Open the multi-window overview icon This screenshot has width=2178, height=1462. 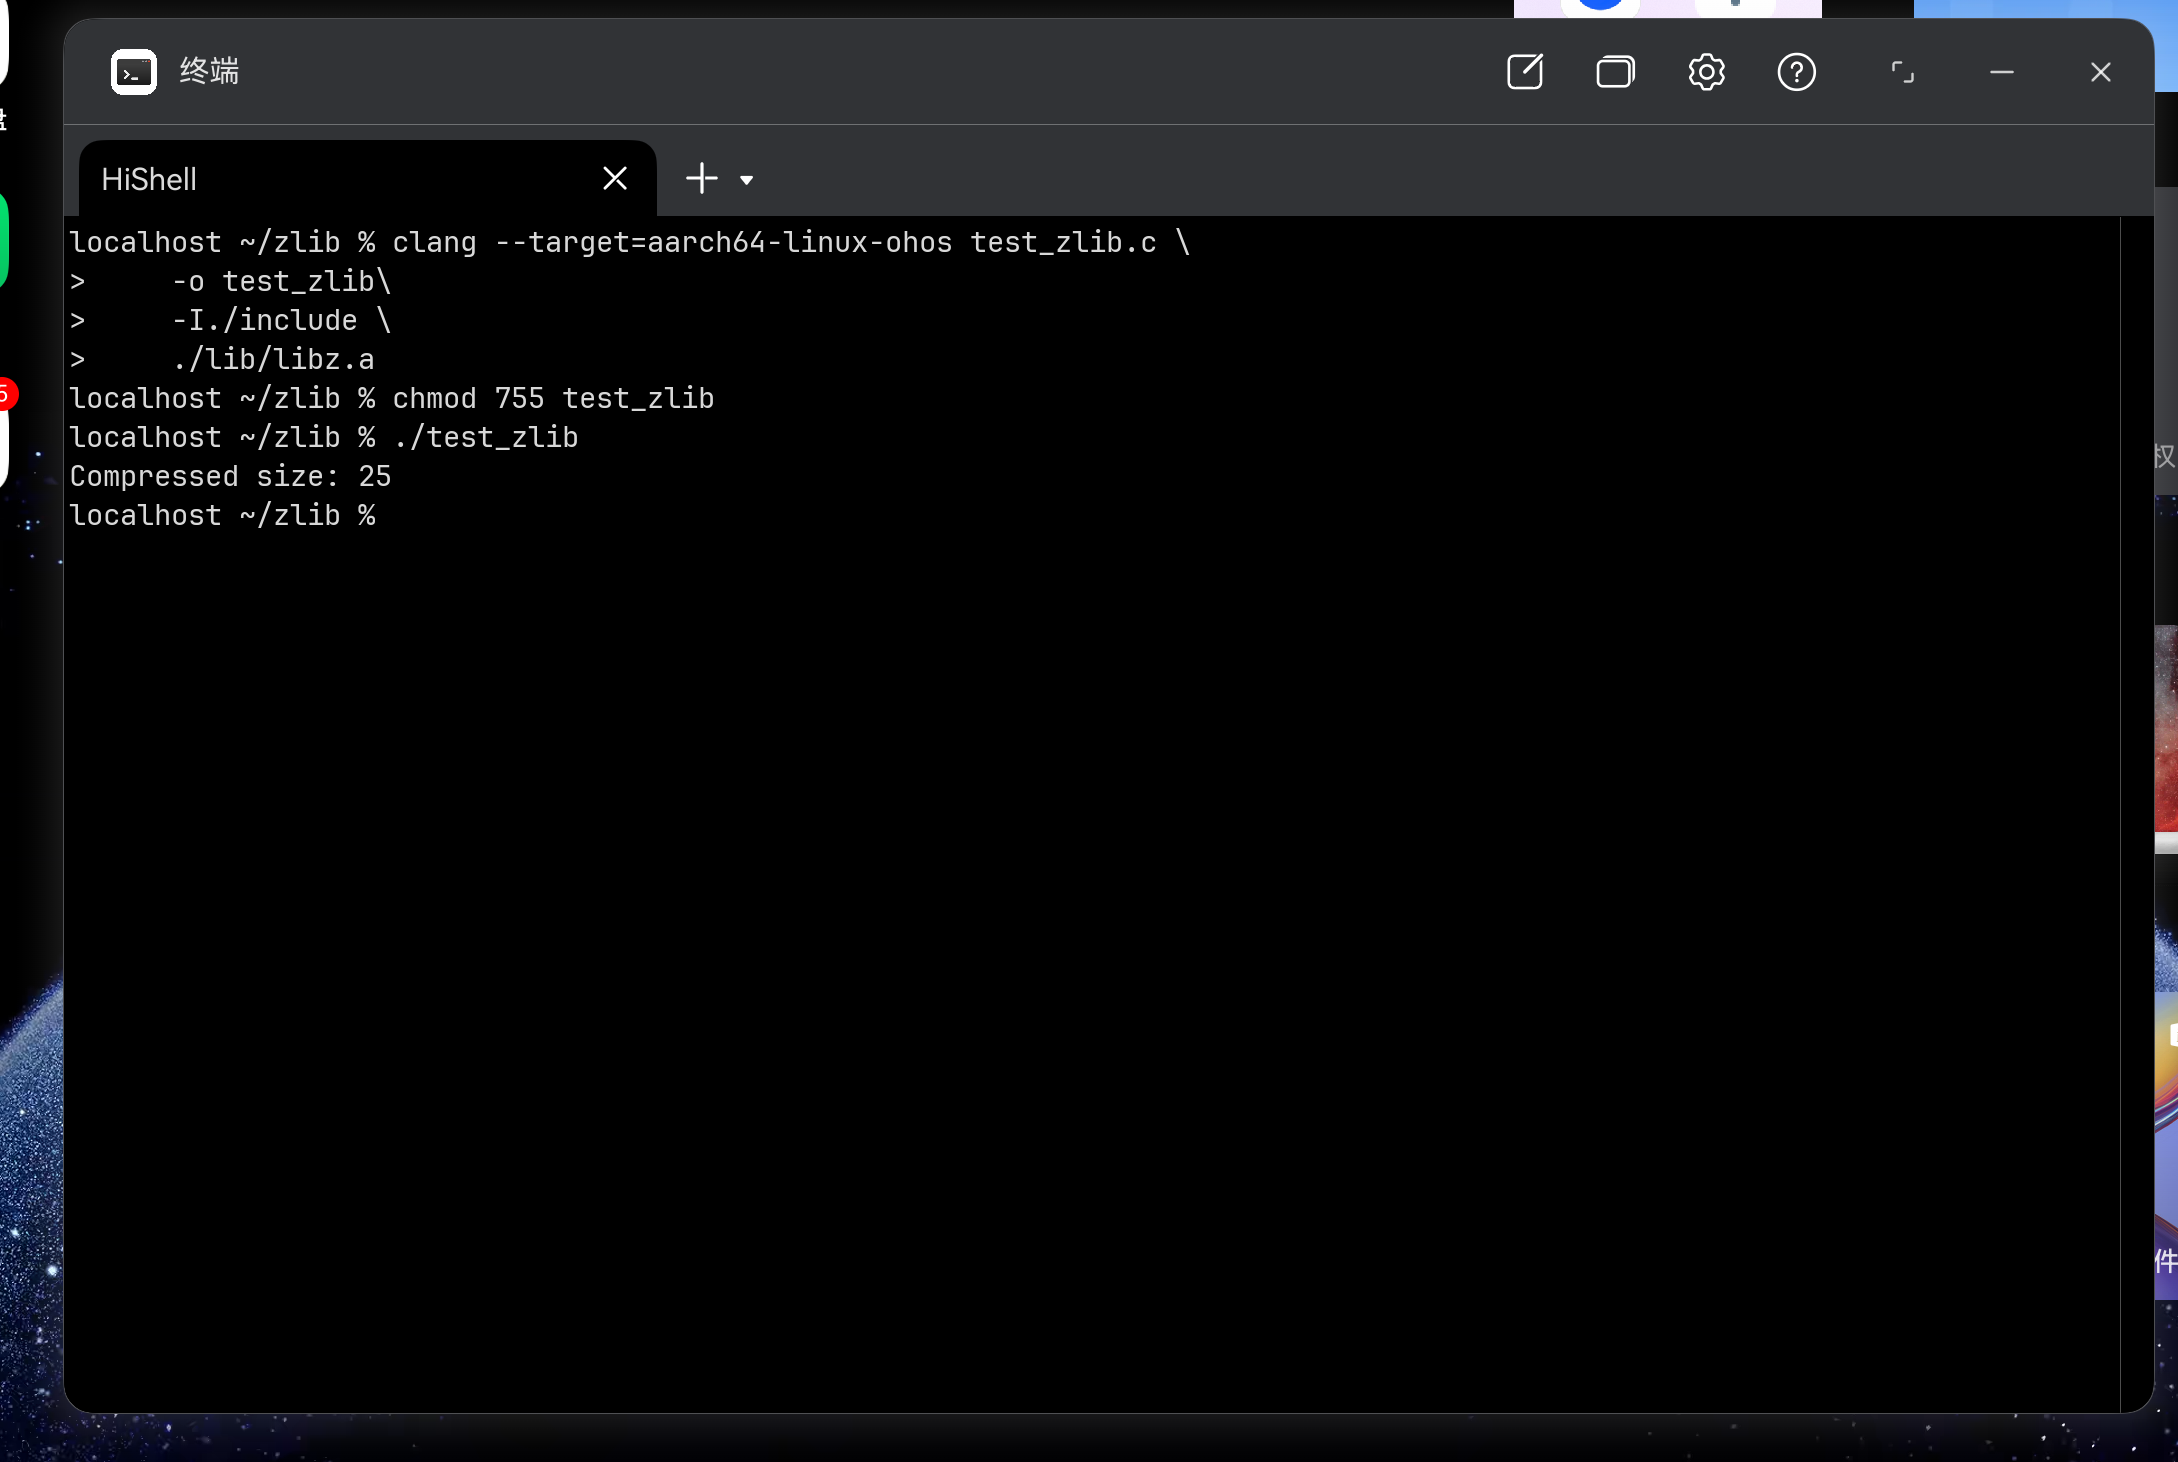click(1615, 72)
